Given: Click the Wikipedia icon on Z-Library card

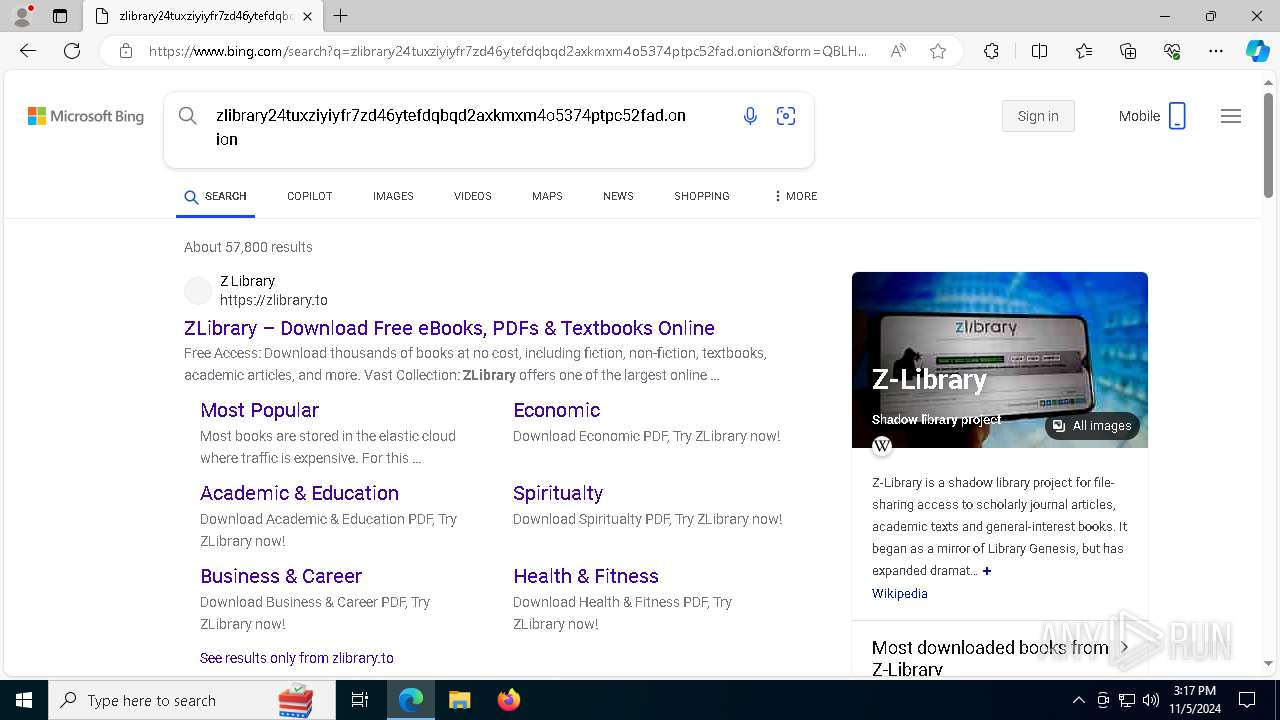Looking at the screenshot, I should [x=882, y=446].
